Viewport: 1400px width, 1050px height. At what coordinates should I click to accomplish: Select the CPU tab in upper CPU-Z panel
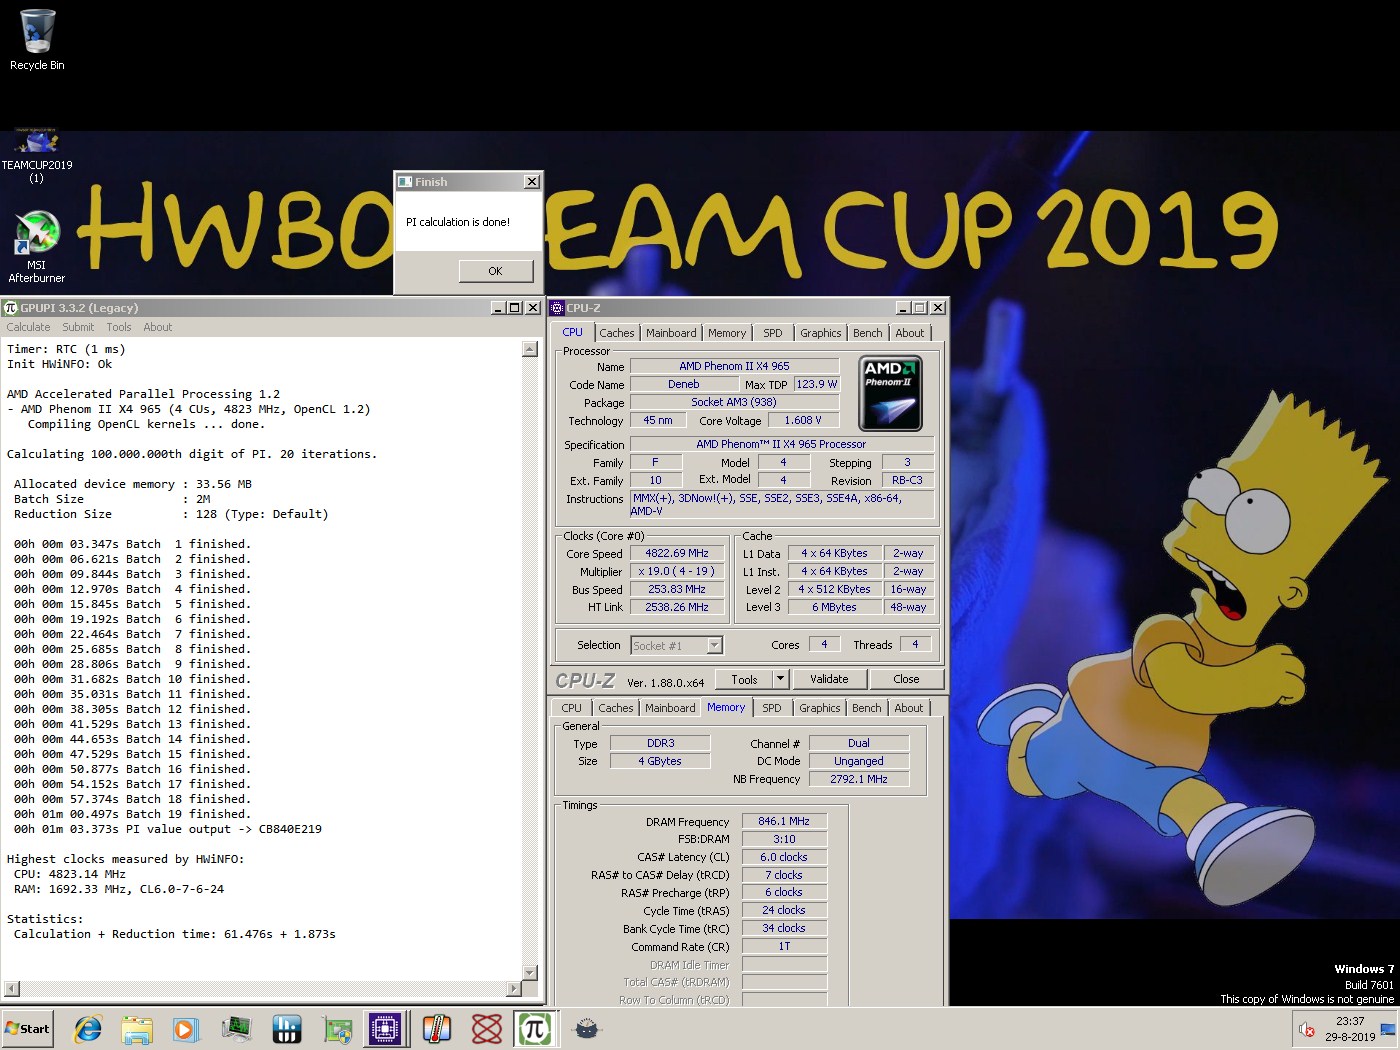(x=573, y=332)
